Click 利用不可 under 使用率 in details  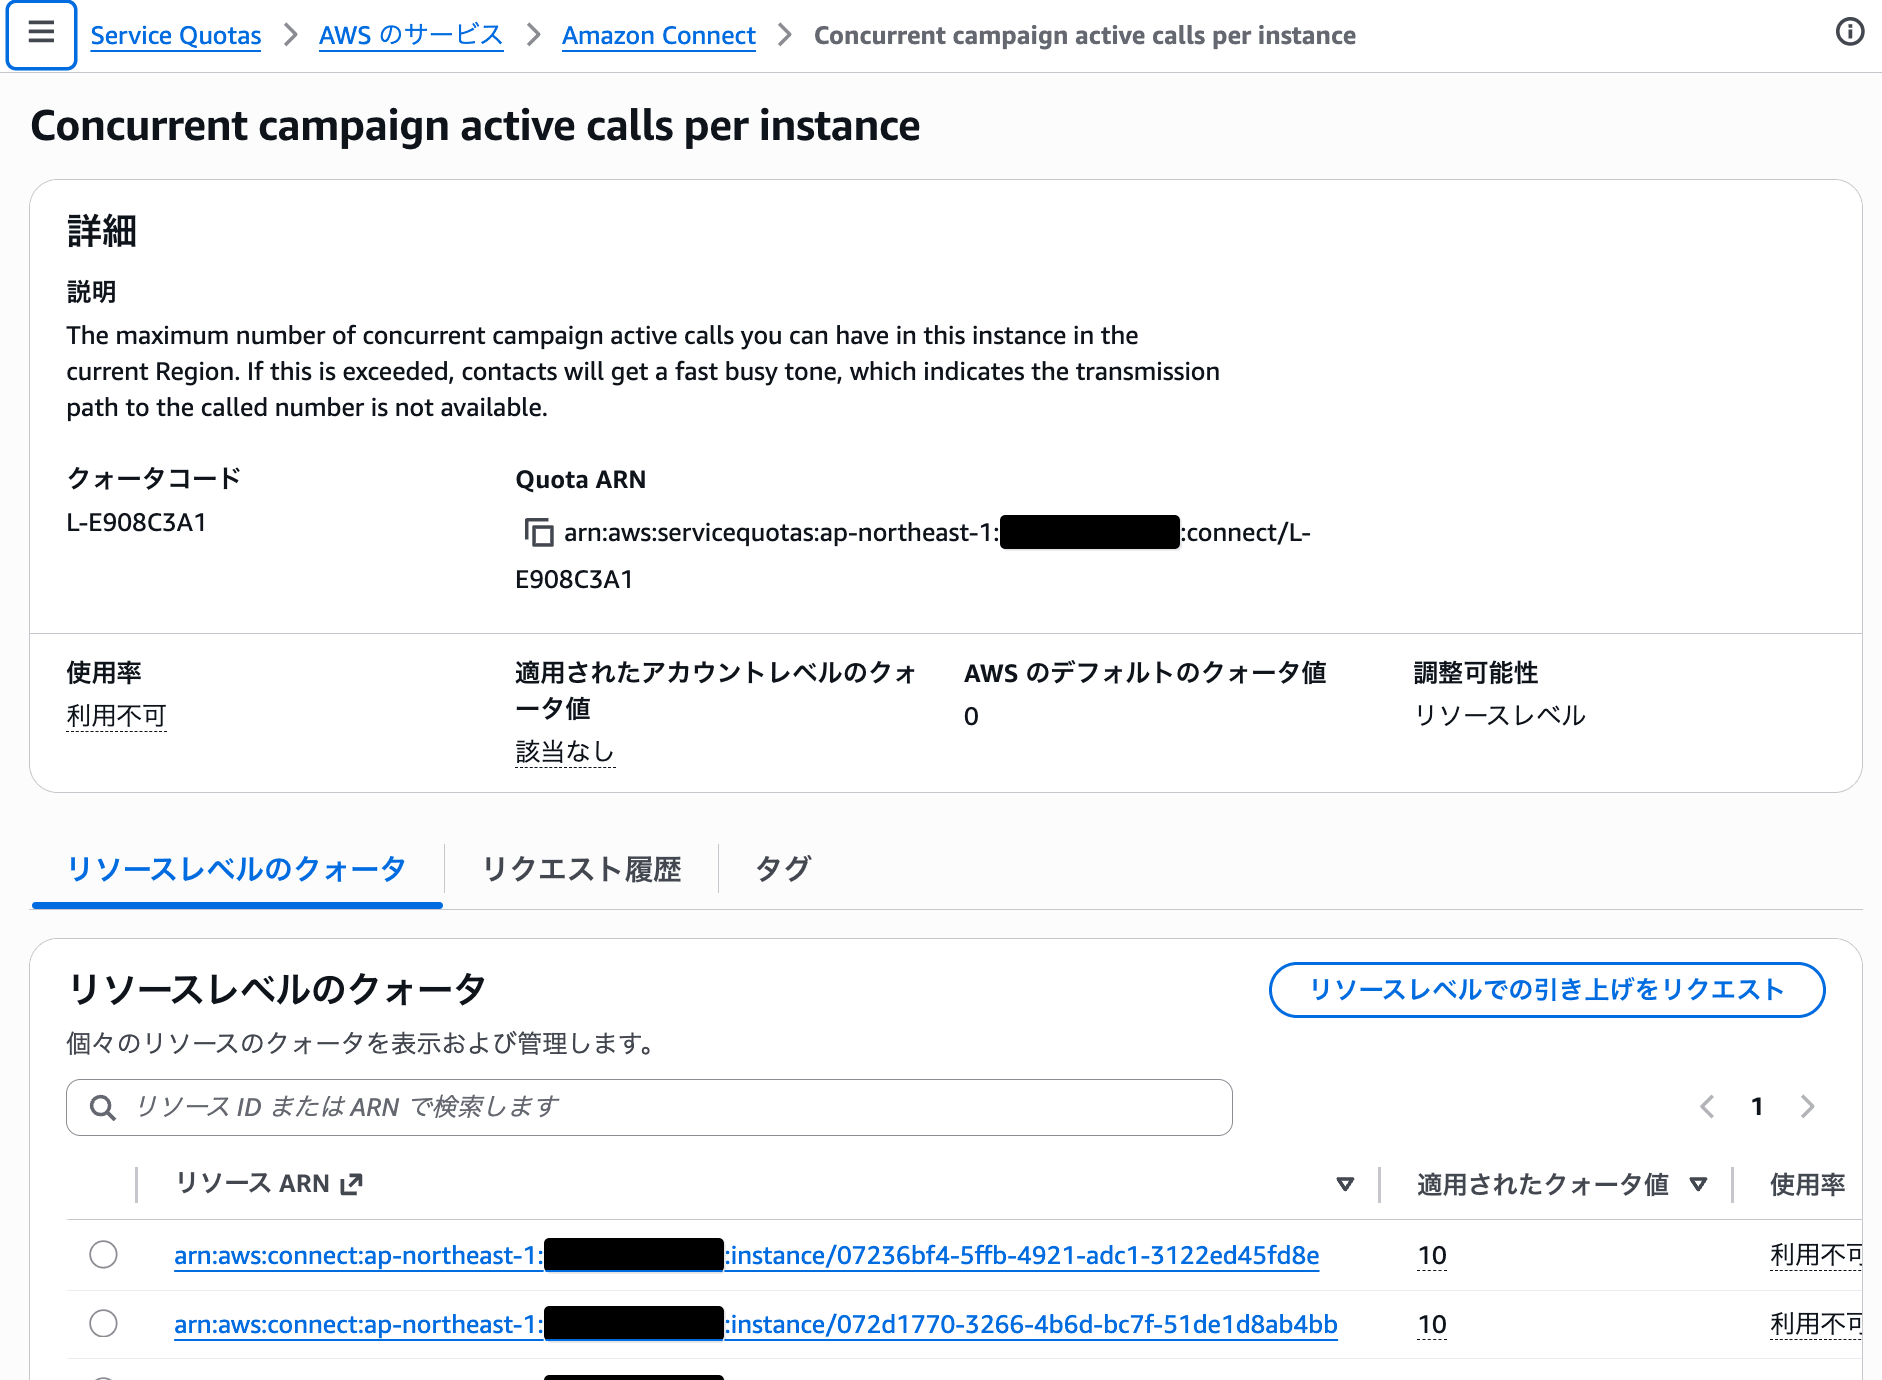click(116, 716)
